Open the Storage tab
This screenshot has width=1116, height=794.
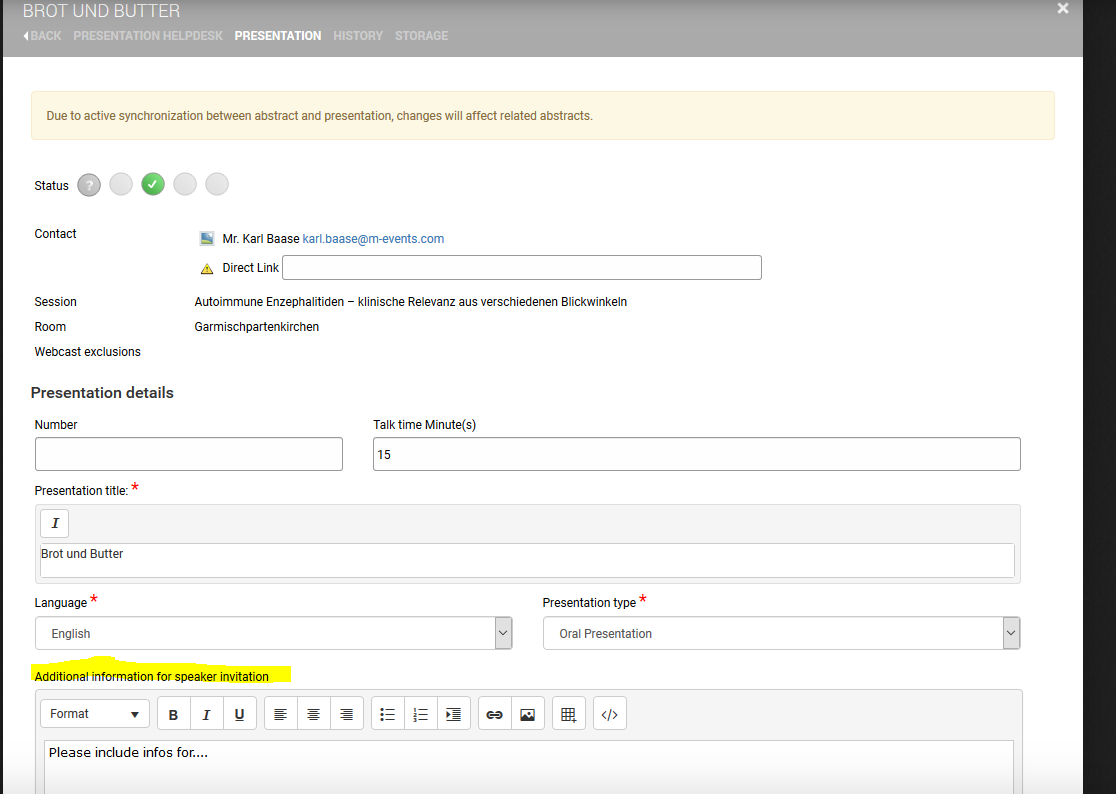coord(421,36)
